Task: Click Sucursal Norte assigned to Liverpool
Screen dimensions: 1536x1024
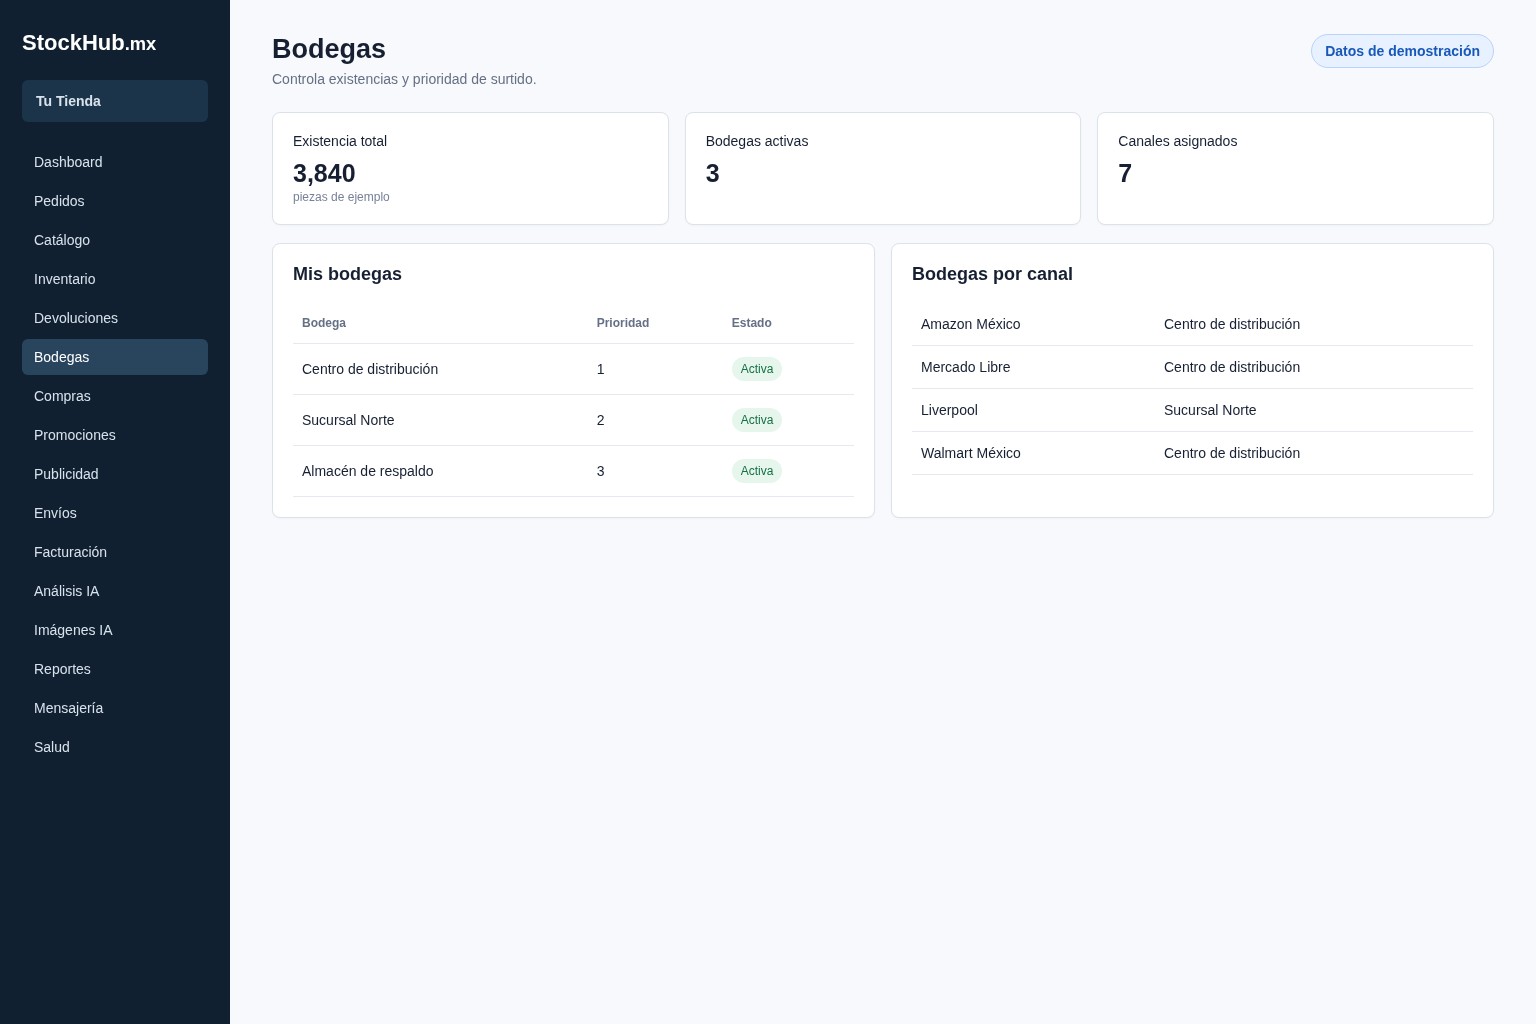Action: tap(1210, 410)
